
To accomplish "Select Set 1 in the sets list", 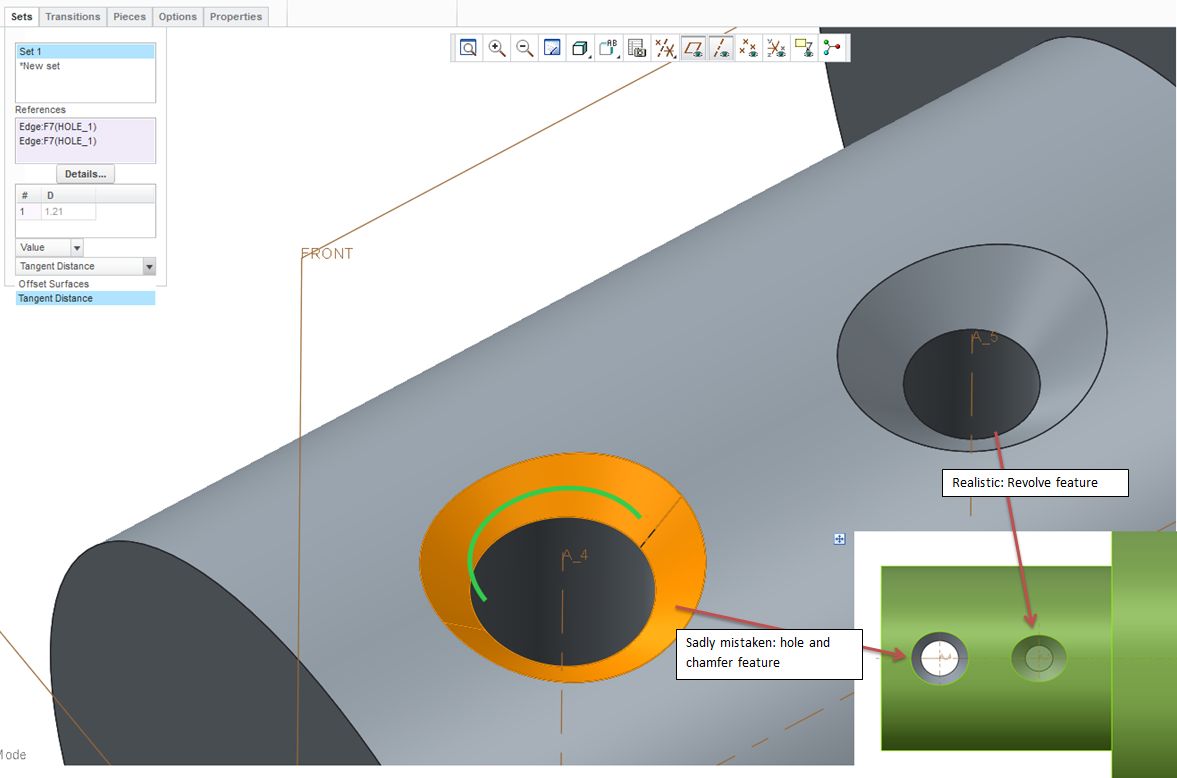I will point(85,51).
